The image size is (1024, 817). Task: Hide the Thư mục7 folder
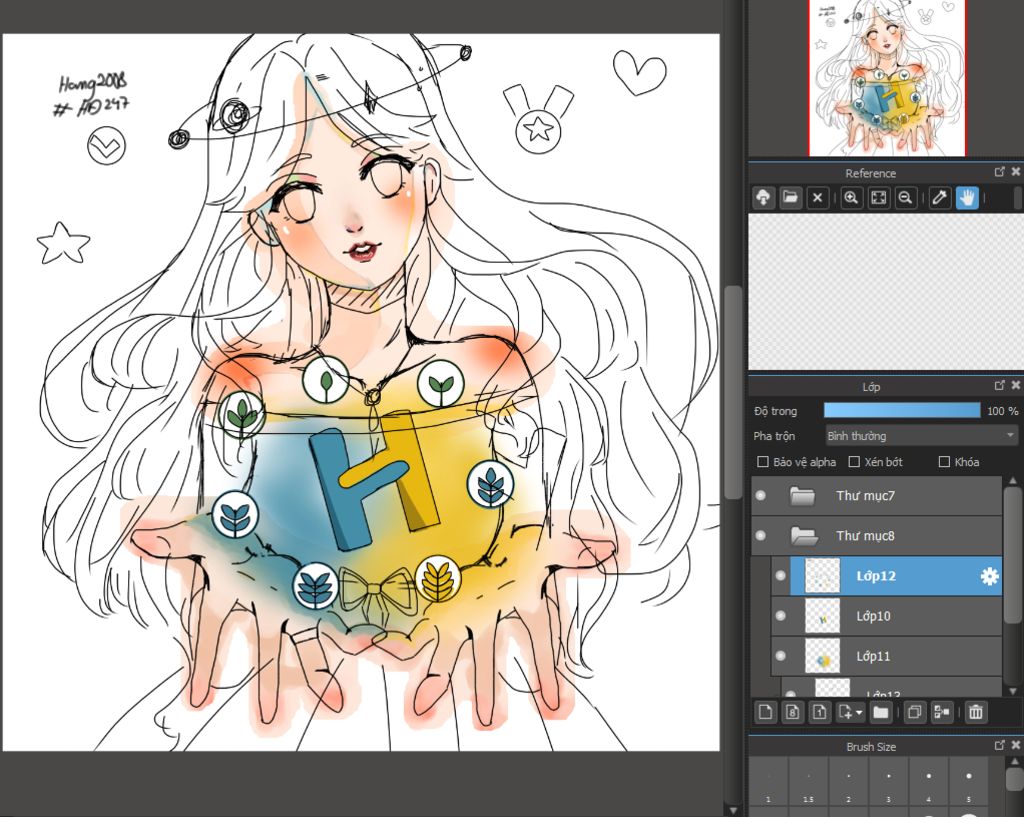(760, 496)
